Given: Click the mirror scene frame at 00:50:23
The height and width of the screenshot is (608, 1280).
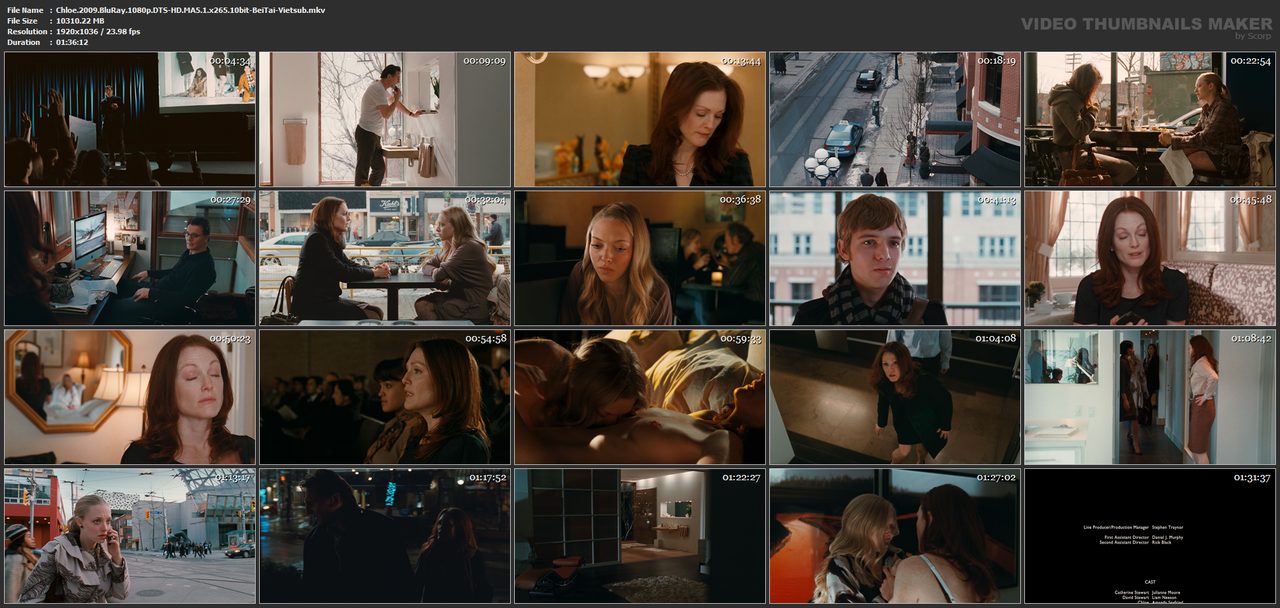Looking at the screenshot, I should click(x=130, y=397).
